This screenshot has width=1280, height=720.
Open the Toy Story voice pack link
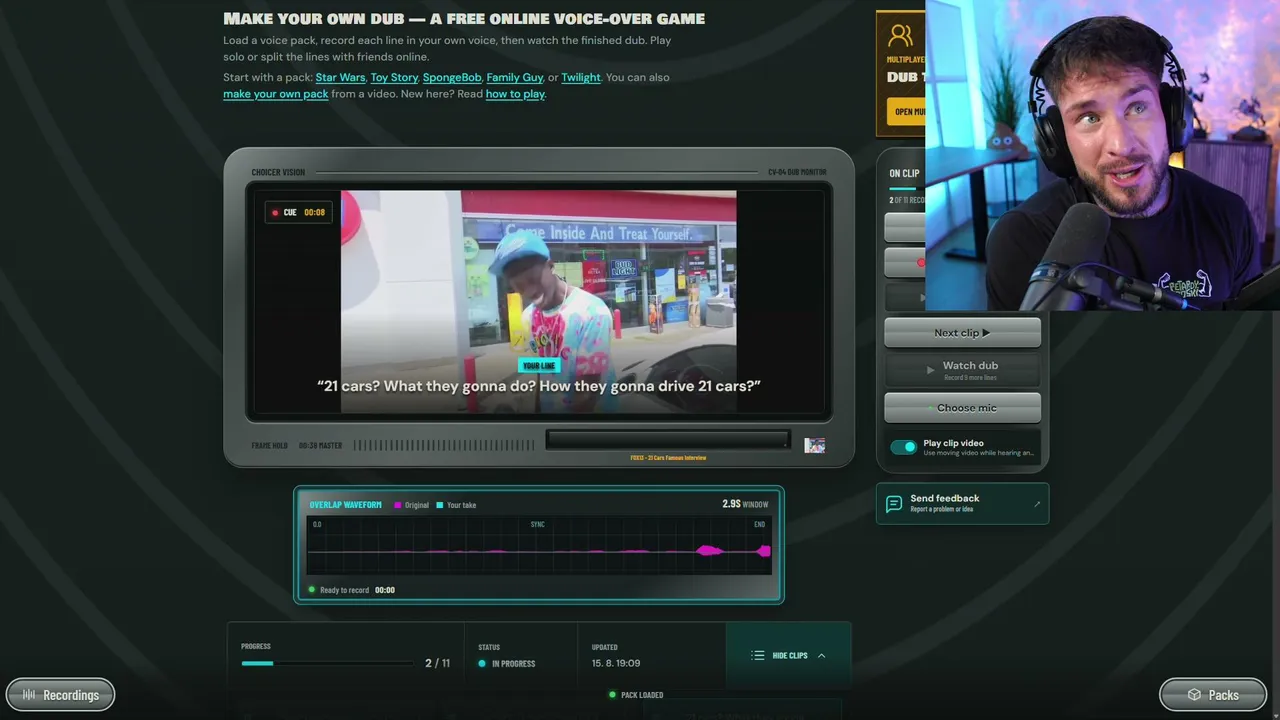[x=394, y=77]
